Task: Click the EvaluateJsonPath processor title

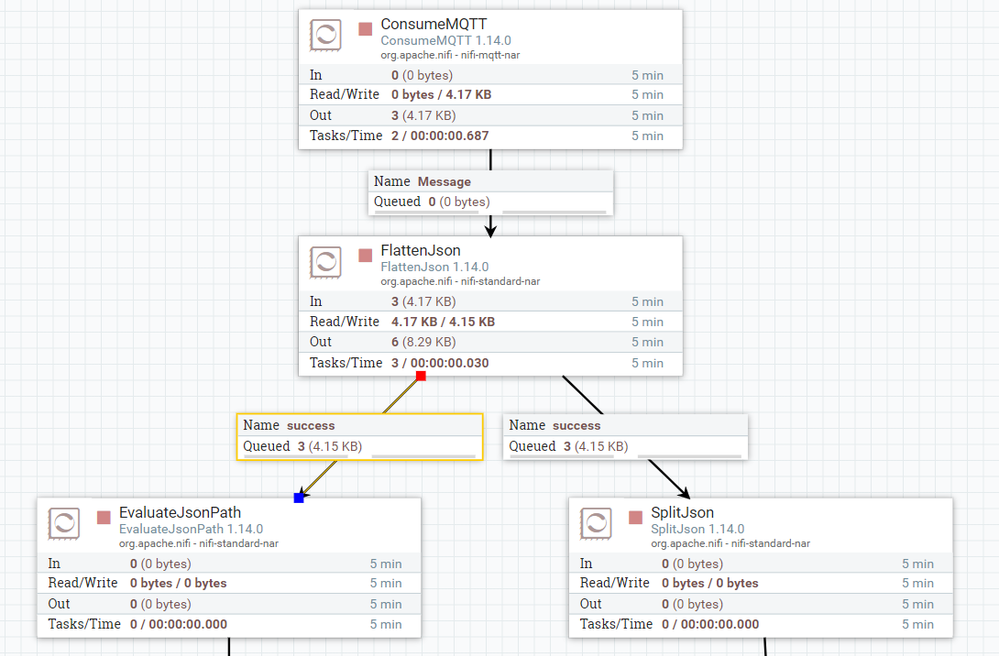Action: click(180, 513)
